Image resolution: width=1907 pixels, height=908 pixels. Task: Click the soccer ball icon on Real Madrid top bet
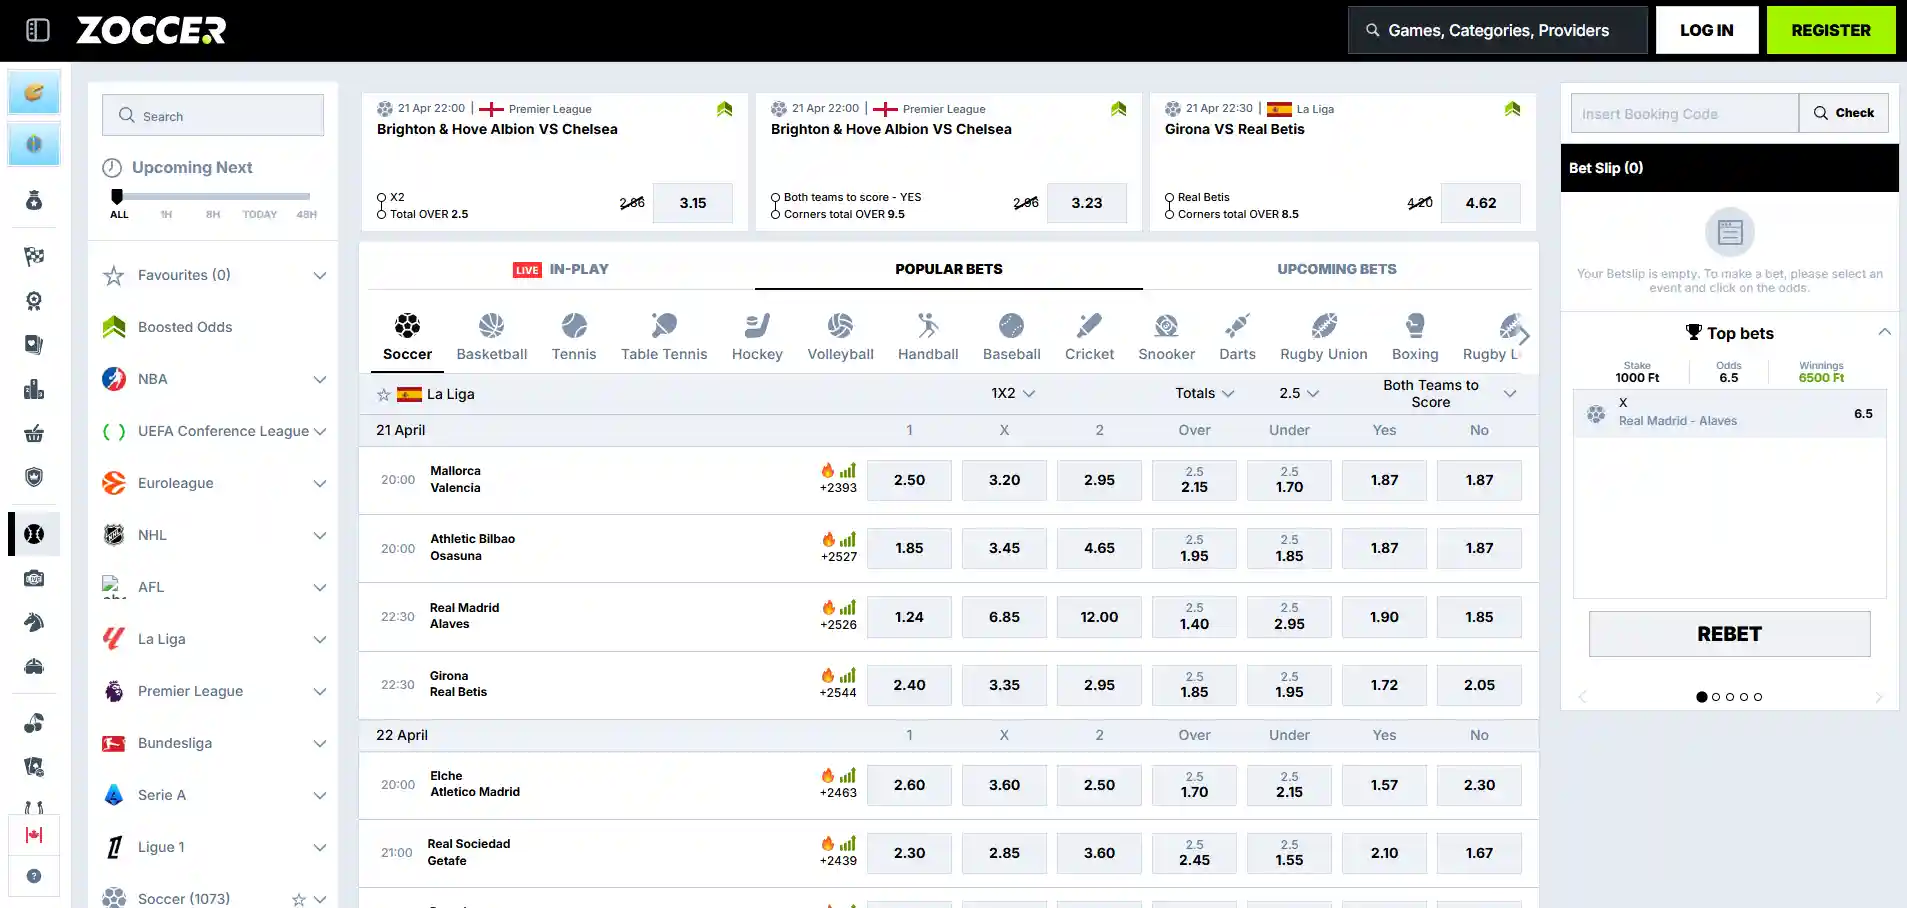[x=1596, y=413]
